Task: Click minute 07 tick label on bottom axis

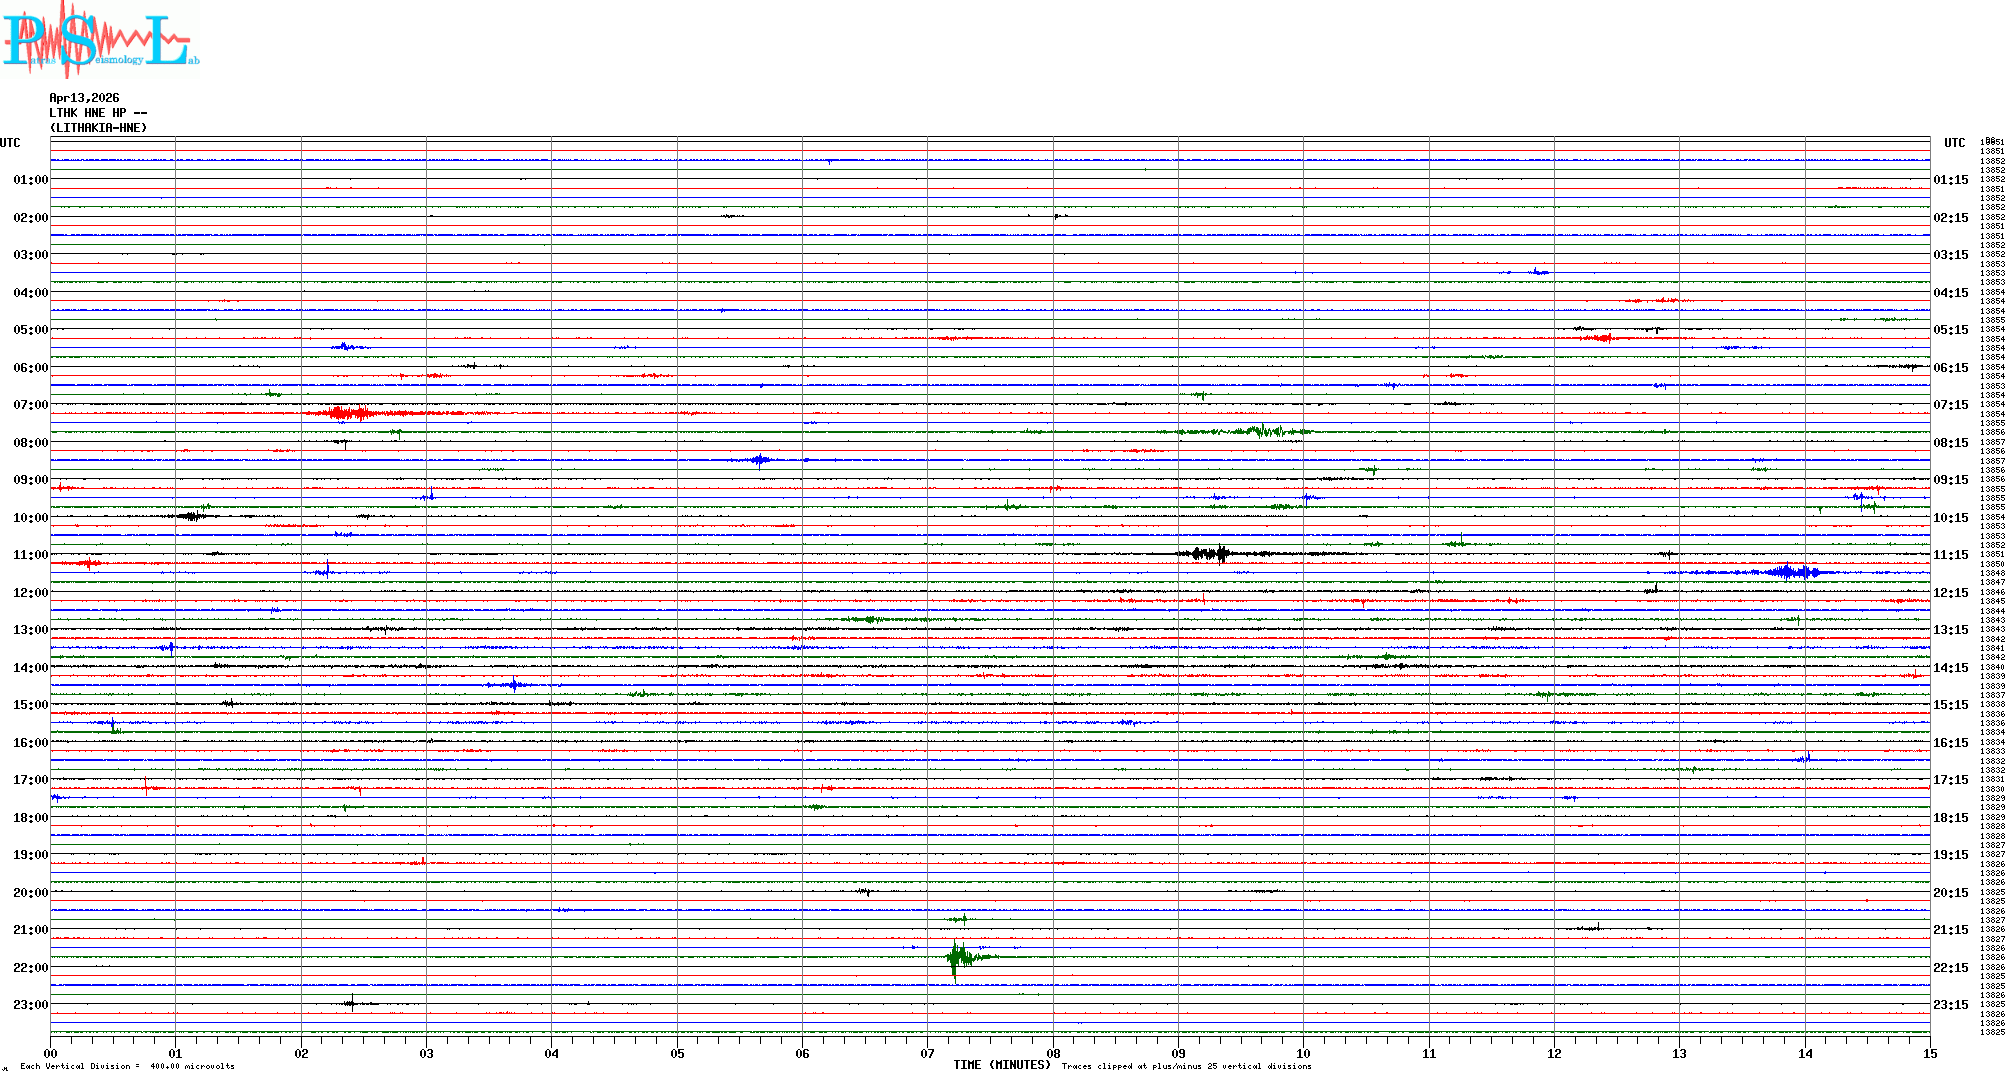Action: click(927, 1053)
